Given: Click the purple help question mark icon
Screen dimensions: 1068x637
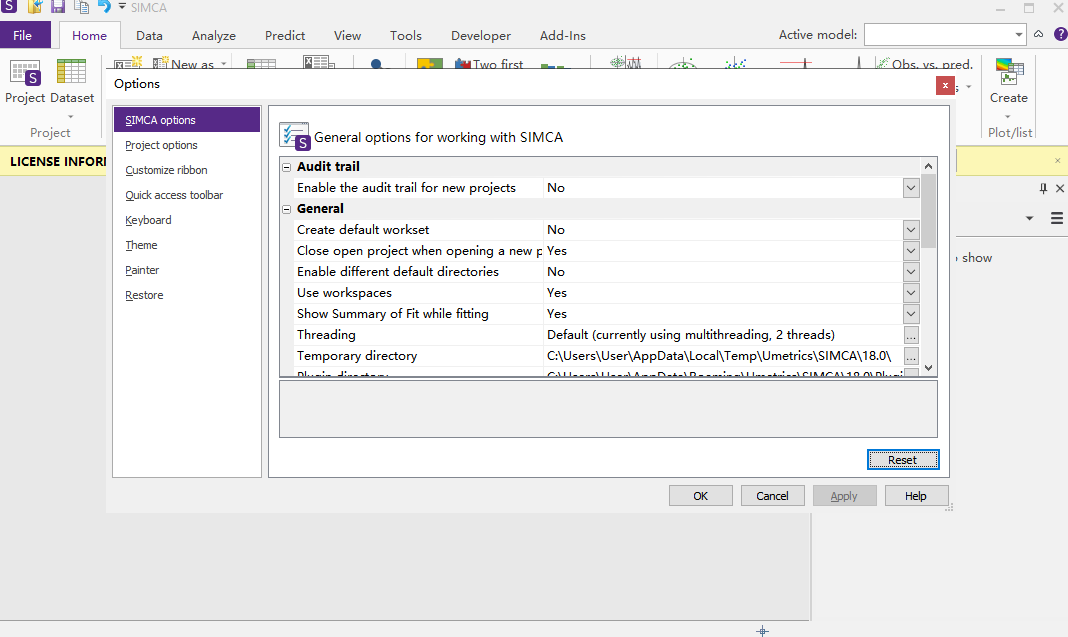Looking at the screenshot, I should pos(1061,34).
